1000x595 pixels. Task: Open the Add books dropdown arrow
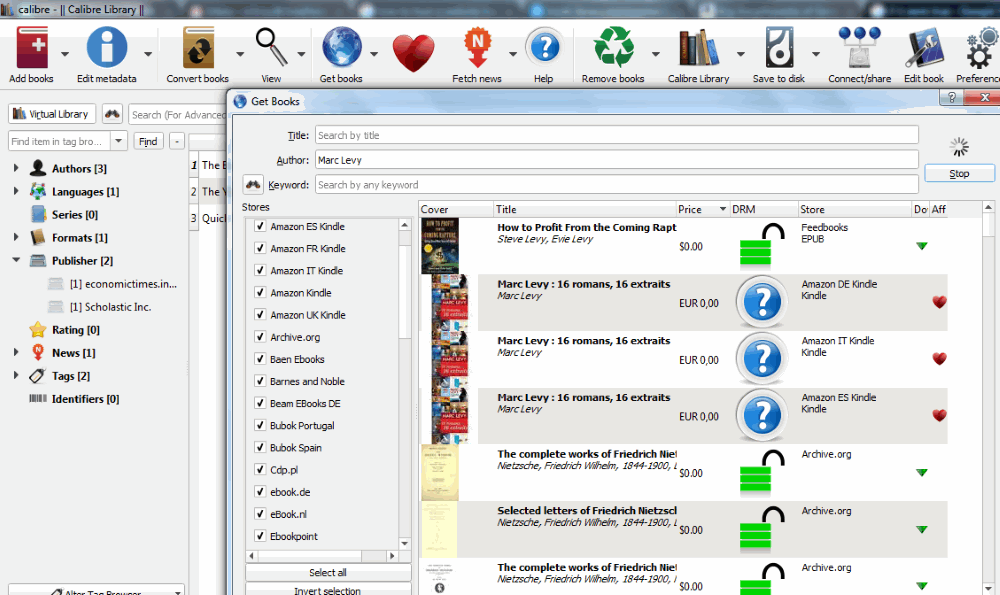point(65,54)
